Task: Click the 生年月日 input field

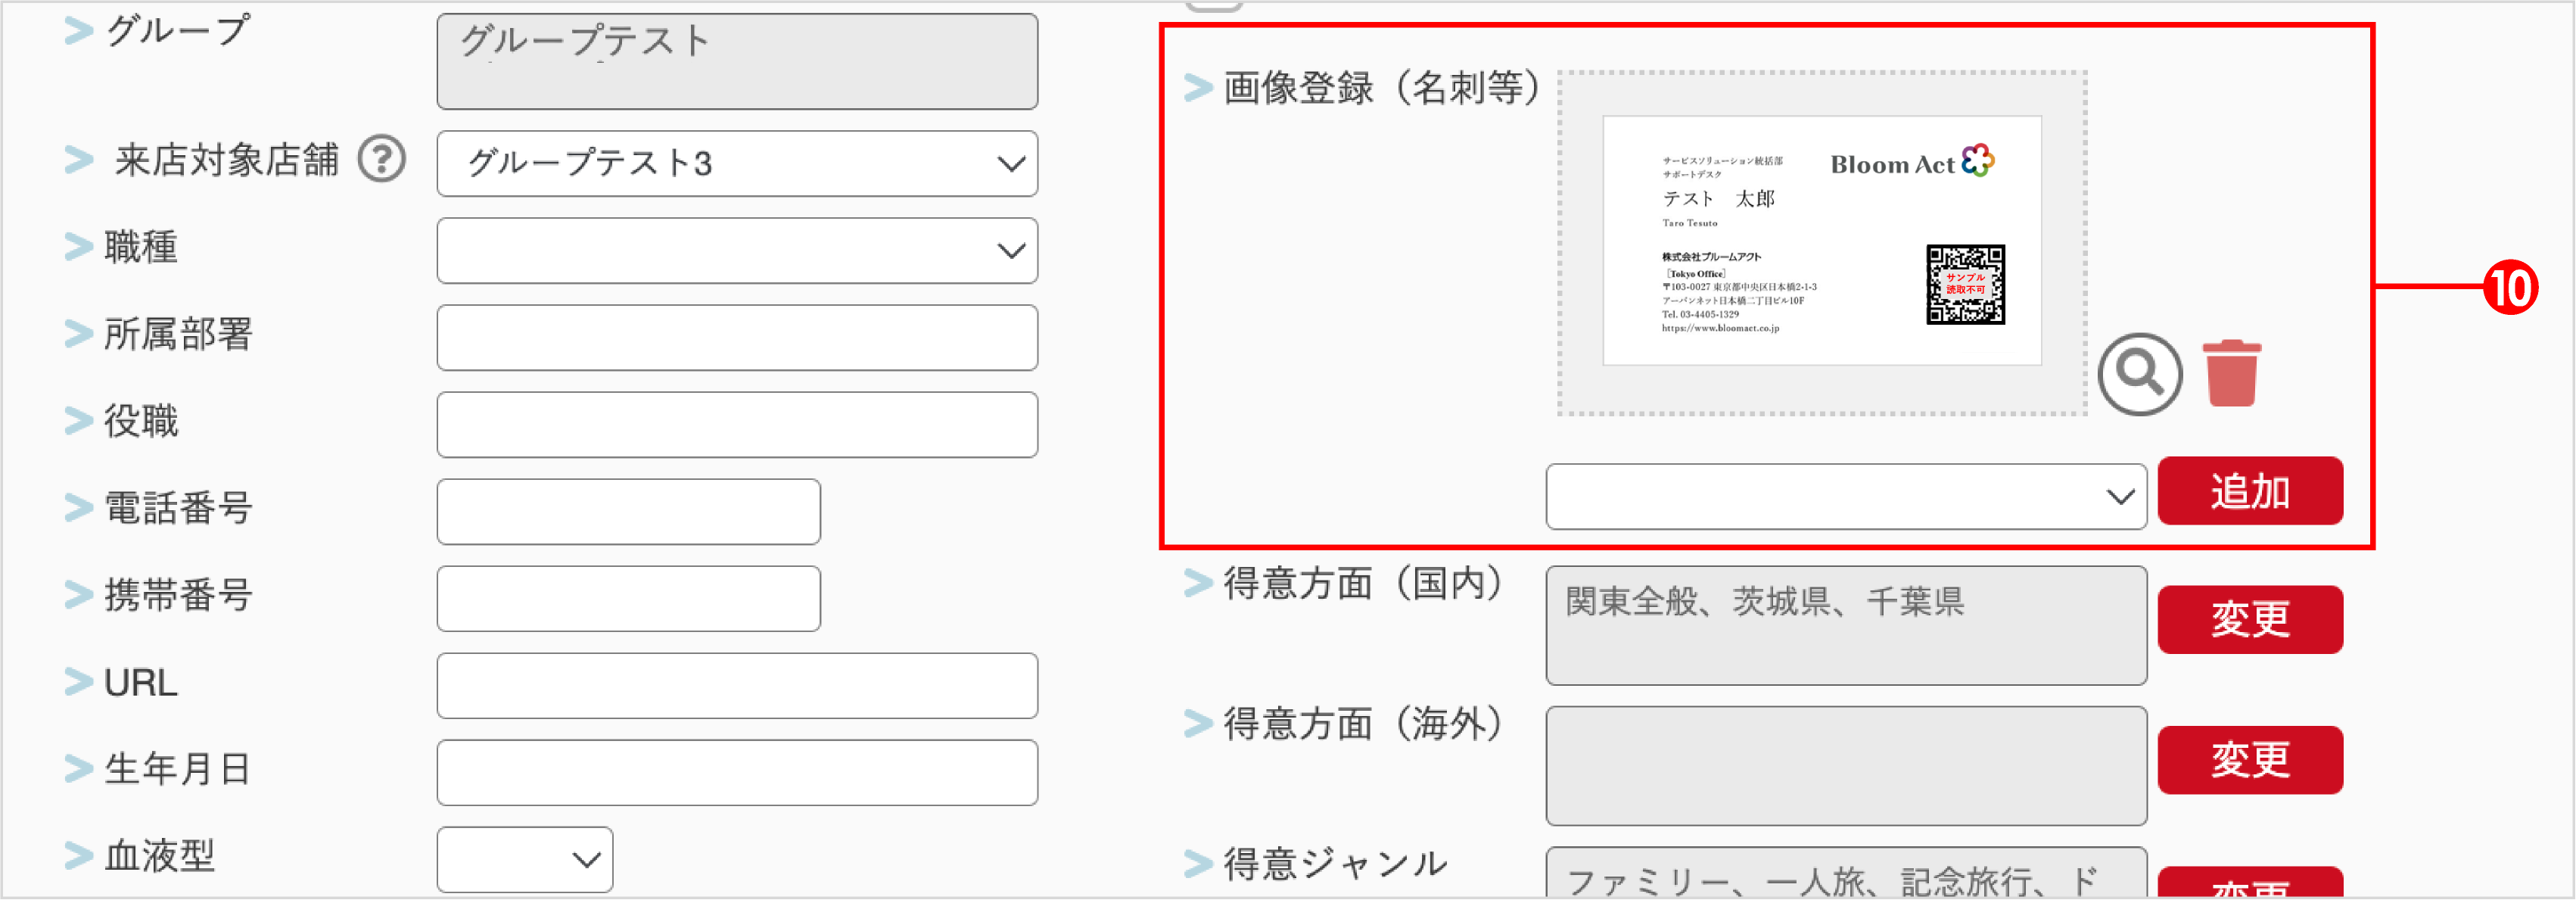Action: tap(737, 772)
